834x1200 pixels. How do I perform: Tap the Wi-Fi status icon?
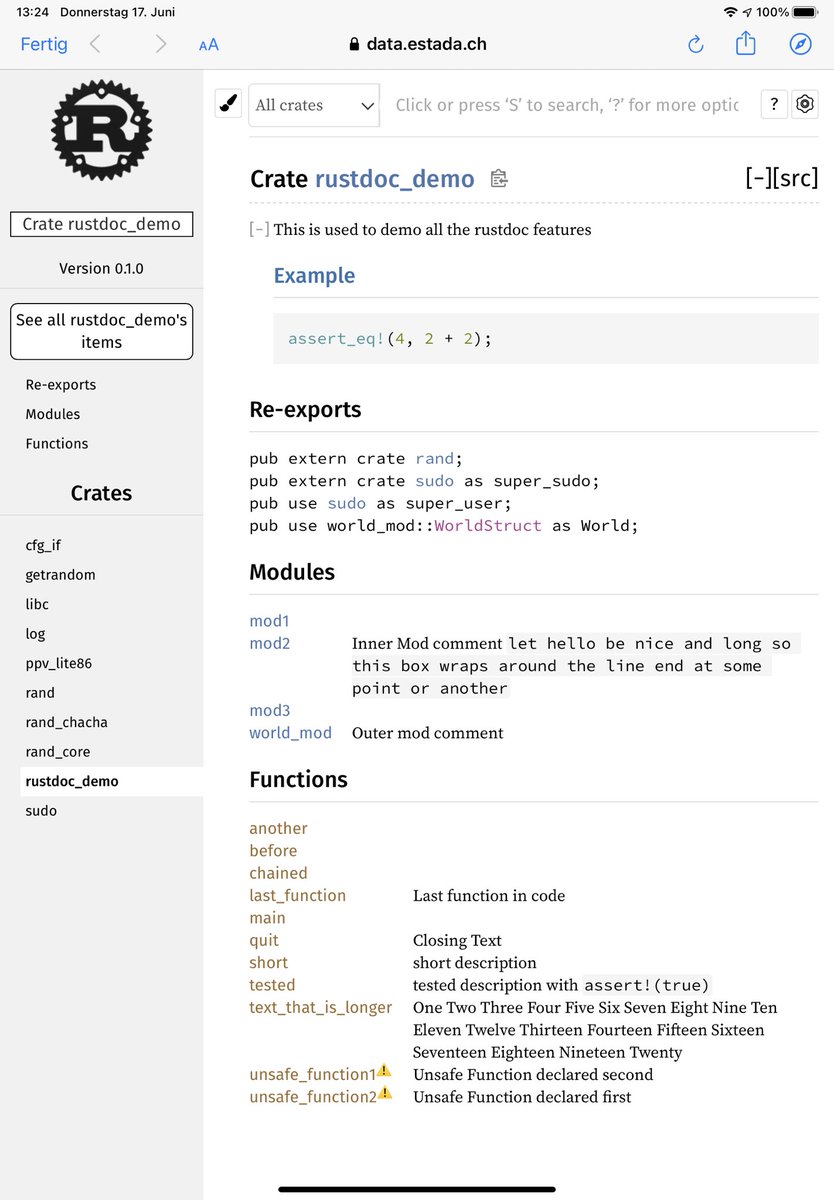pos(731,12)
